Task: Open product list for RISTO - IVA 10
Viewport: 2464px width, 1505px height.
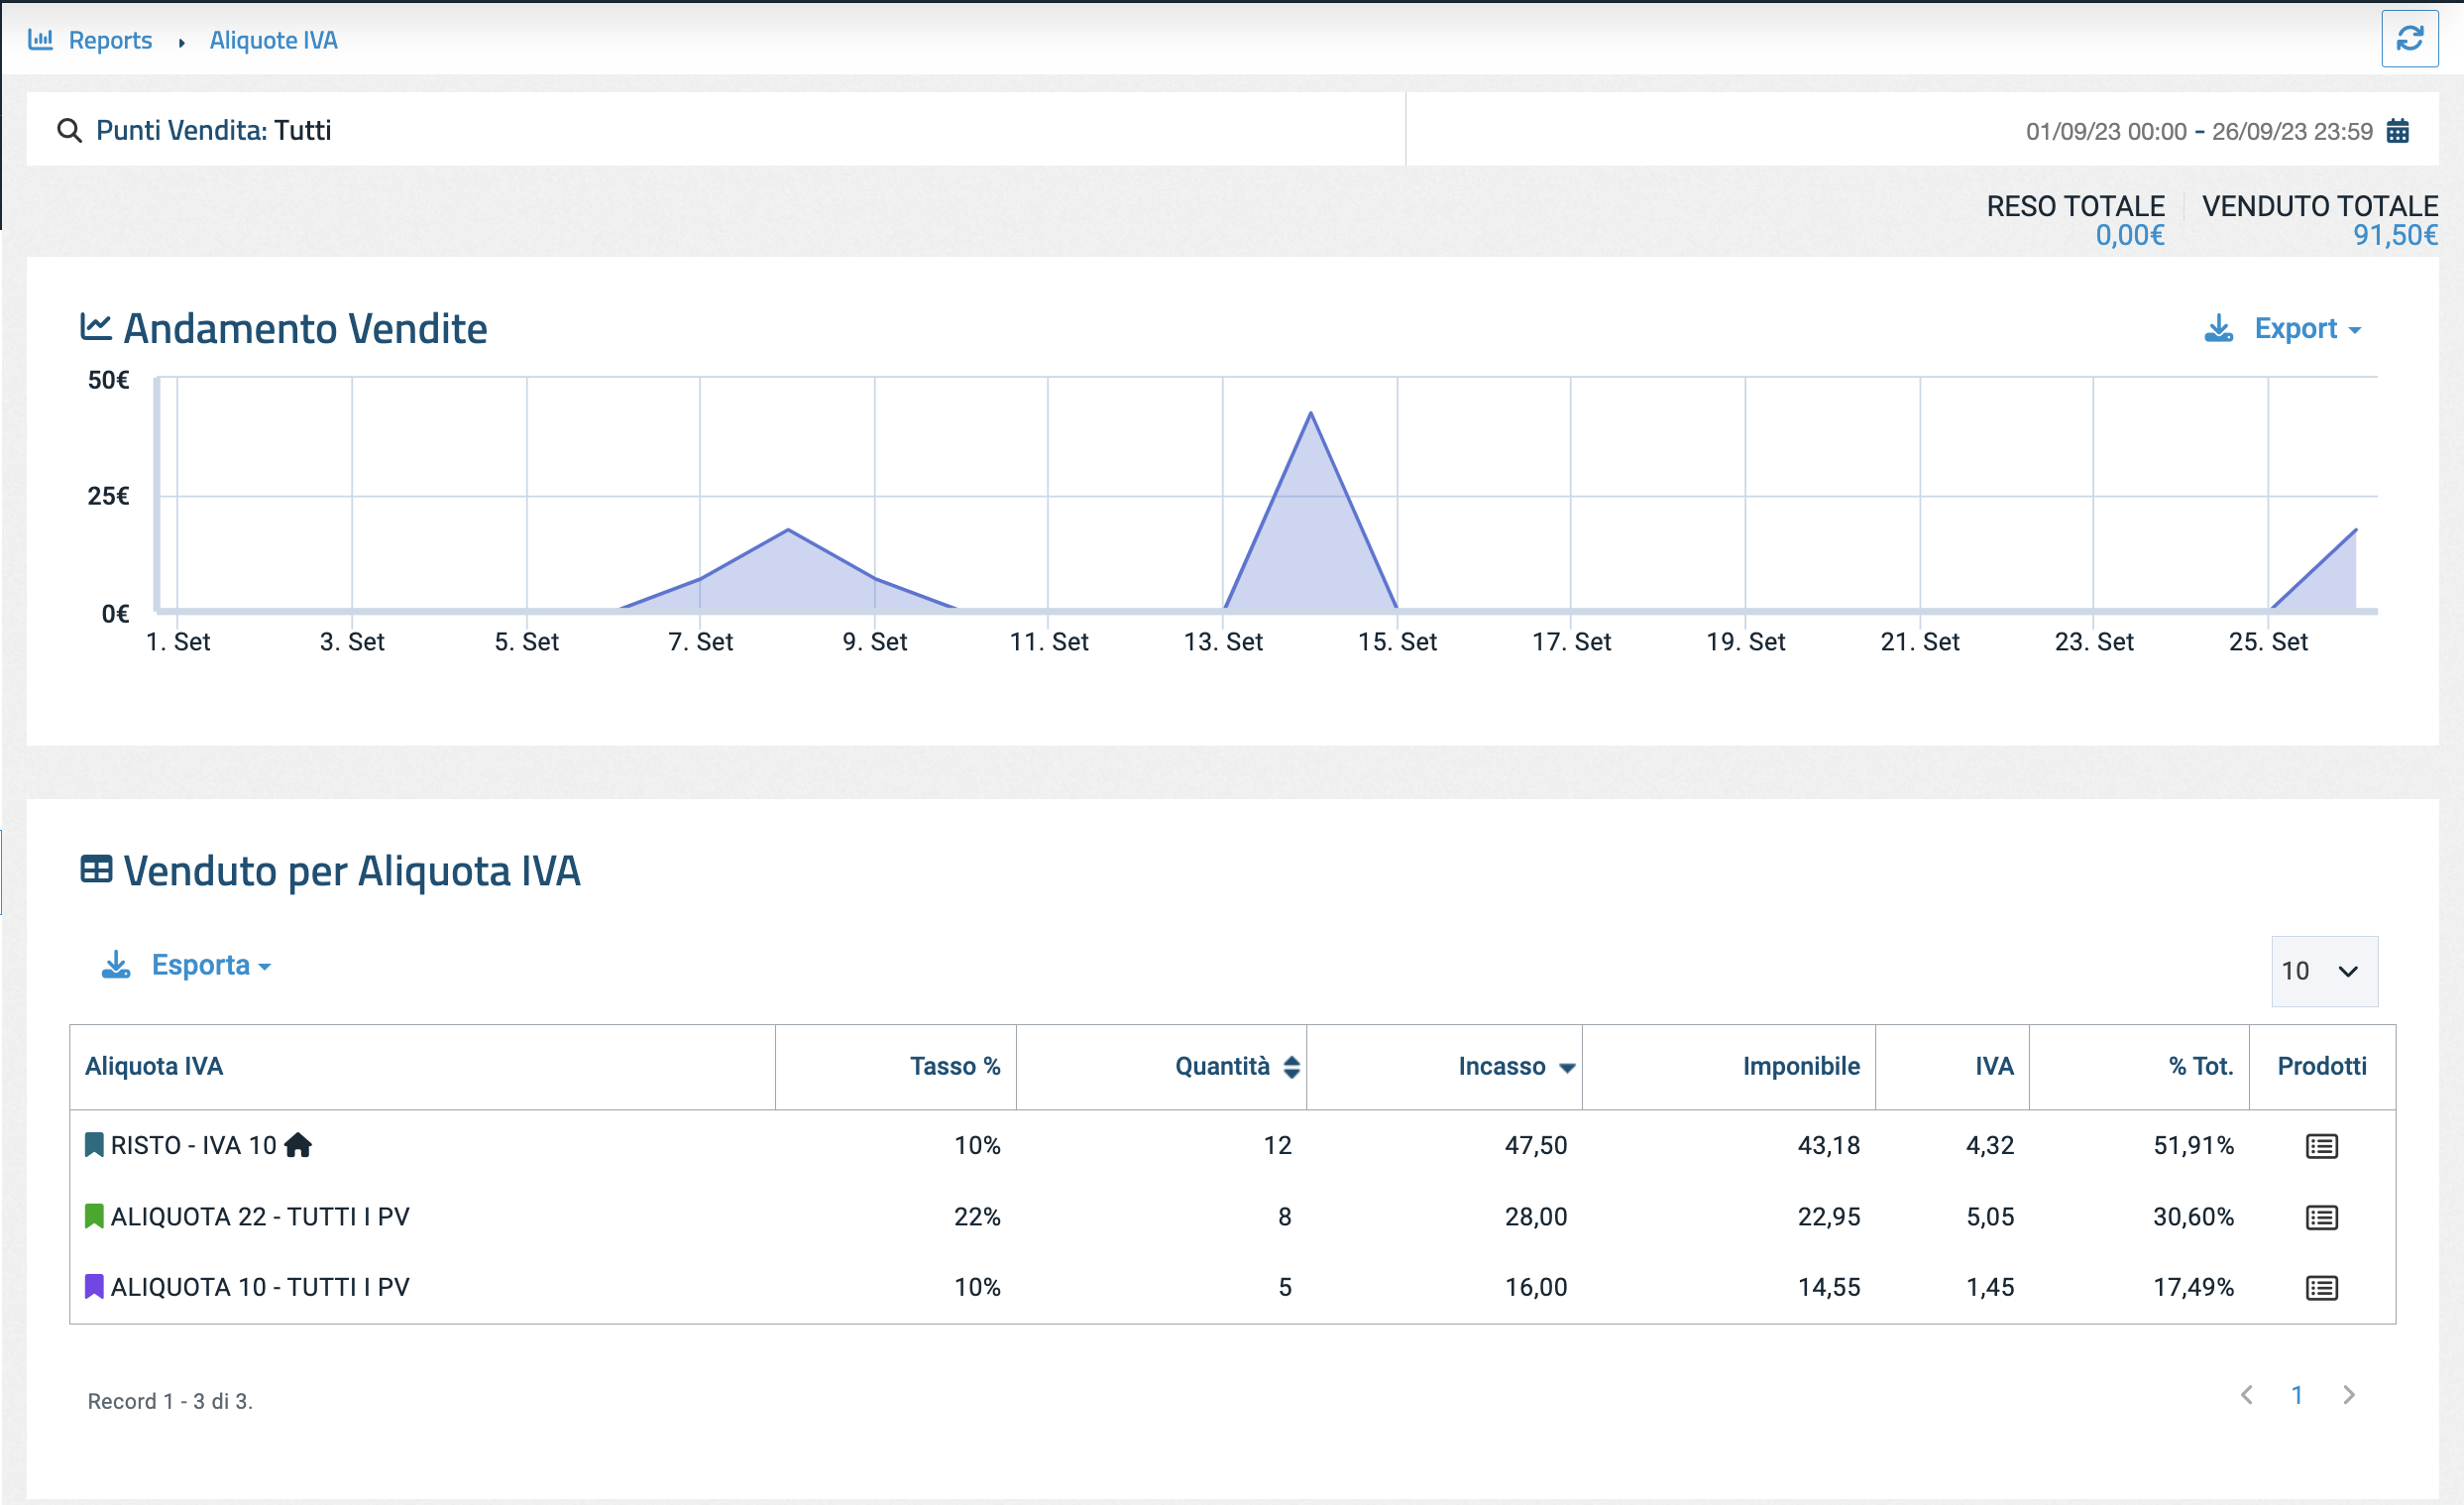Action: coord(2321,1146)
